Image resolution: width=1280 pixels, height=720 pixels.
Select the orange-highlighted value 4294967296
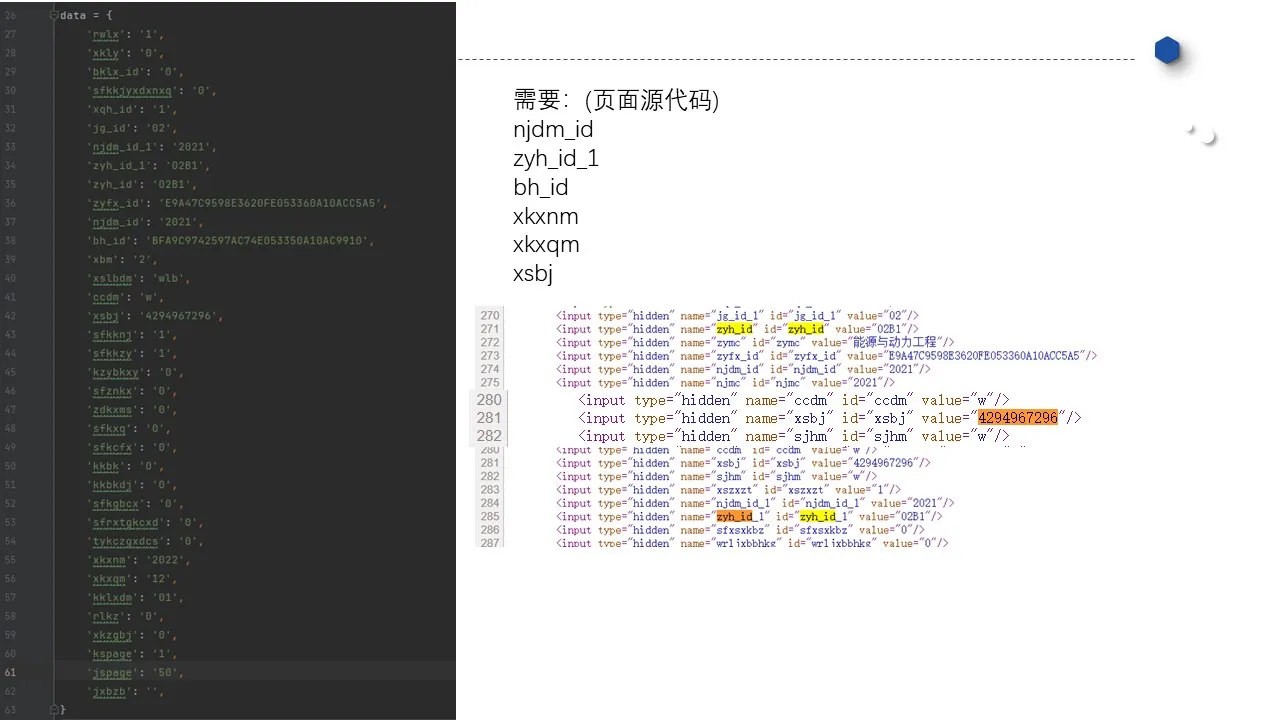tap(1018, 418)
